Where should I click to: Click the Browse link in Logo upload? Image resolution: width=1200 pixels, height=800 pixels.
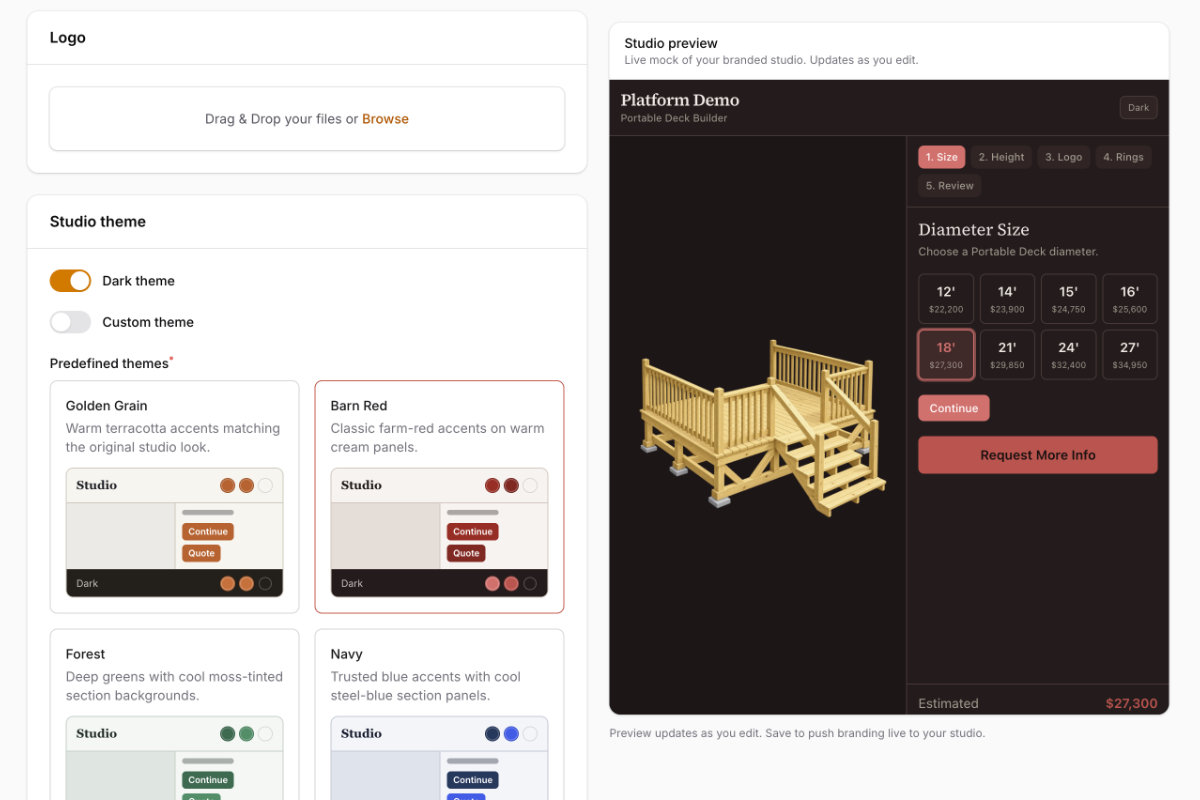385,119
